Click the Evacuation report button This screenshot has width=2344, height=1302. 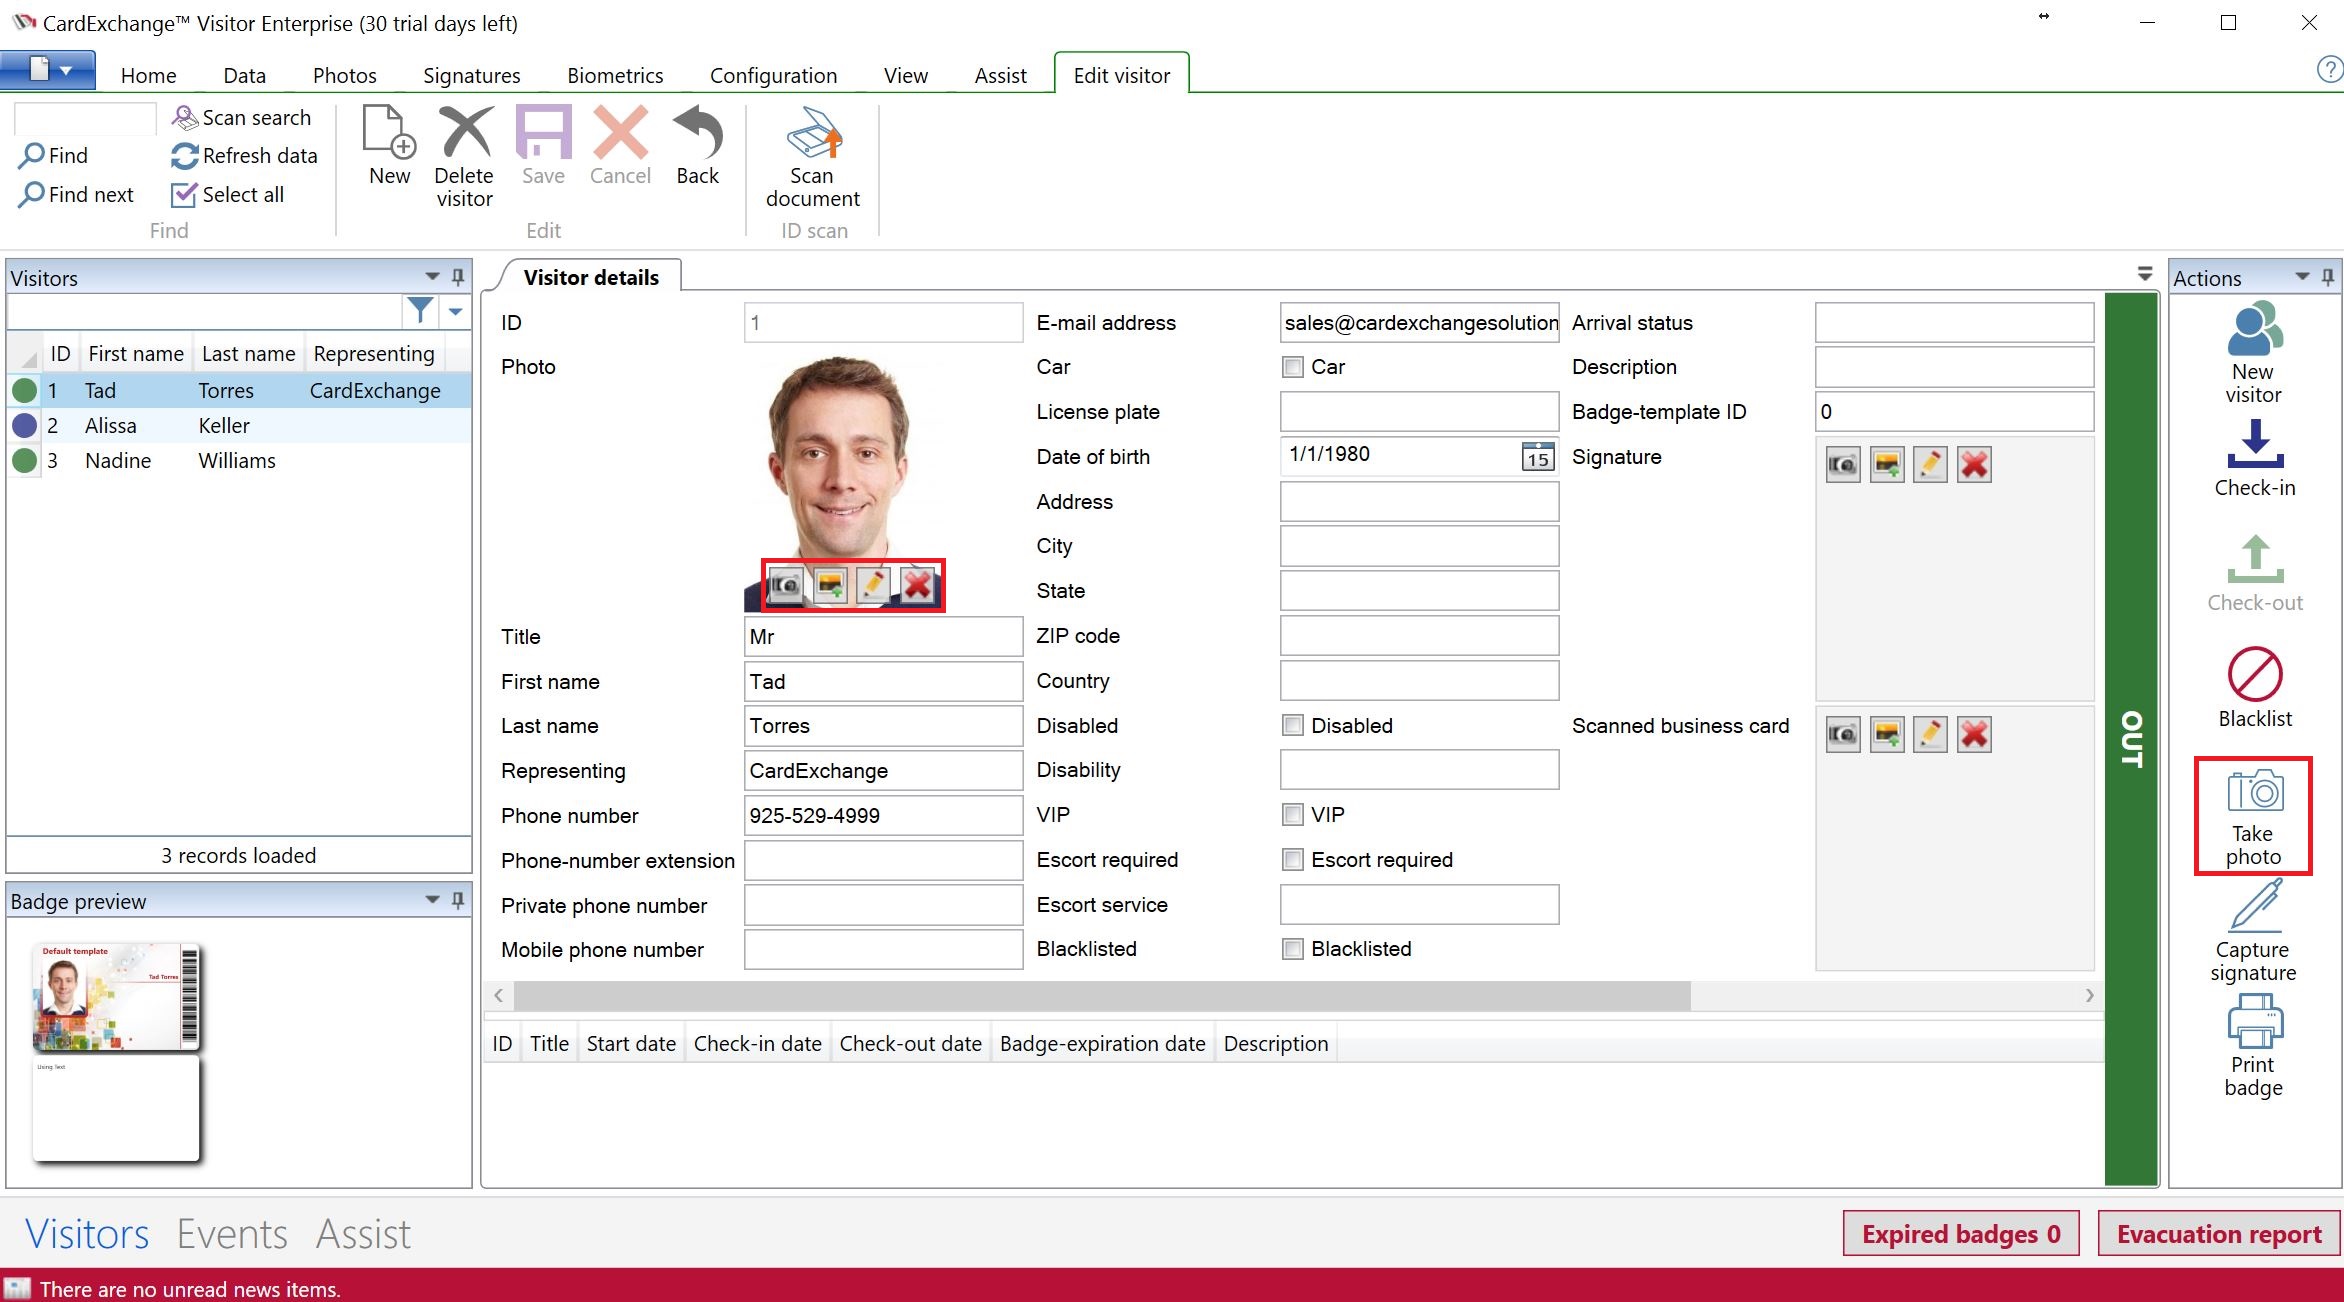pyautogui.click(x=2219, y=1233)
